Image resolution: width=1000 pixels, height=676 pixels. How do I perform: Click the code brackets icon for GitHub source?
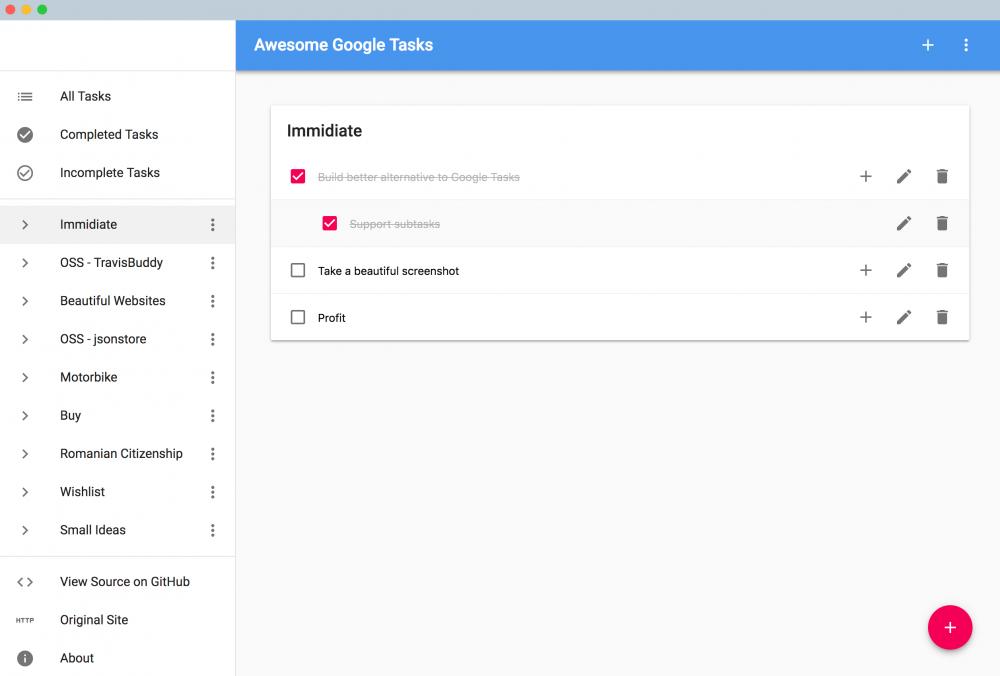click(x=25, y=582)
